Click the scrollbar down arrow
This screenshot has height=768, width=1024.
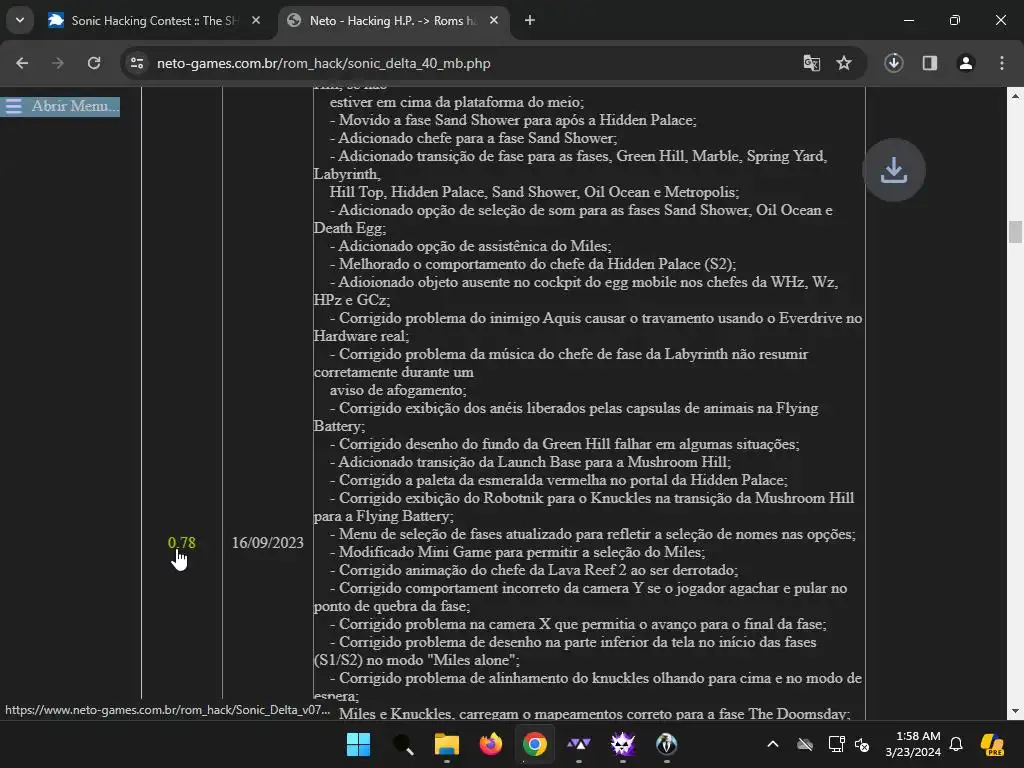pyautogui.click(x=1015, y=711)
